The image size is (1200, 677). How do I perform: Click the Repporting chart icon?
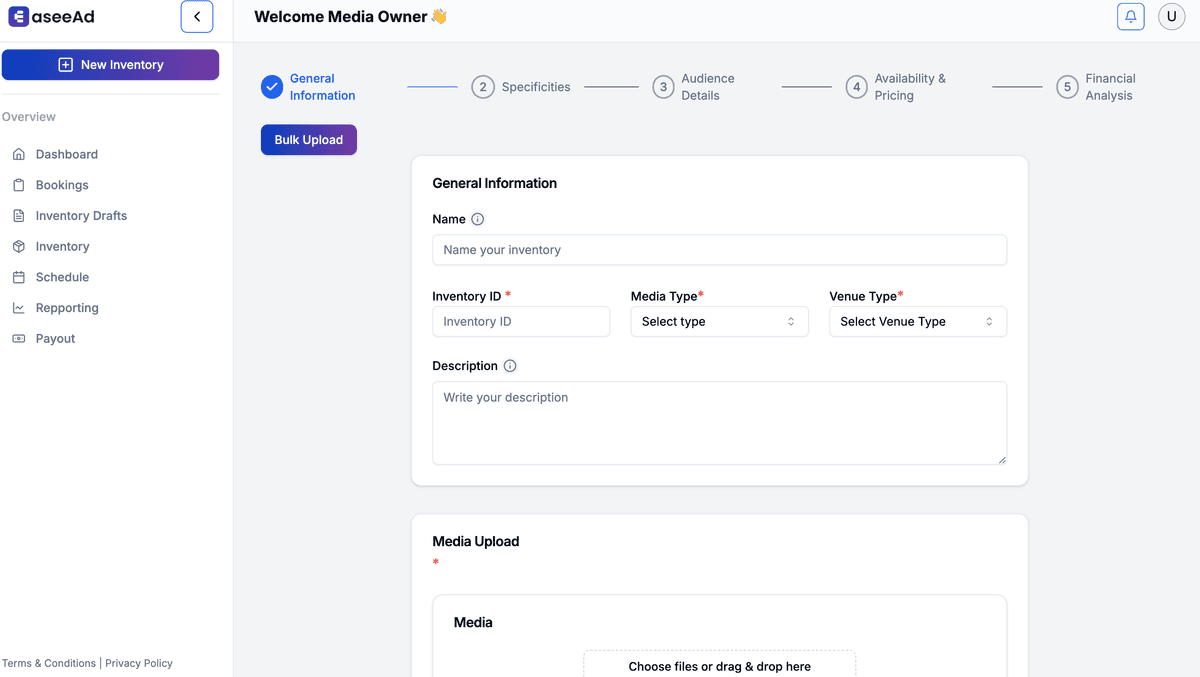[19, 308]
